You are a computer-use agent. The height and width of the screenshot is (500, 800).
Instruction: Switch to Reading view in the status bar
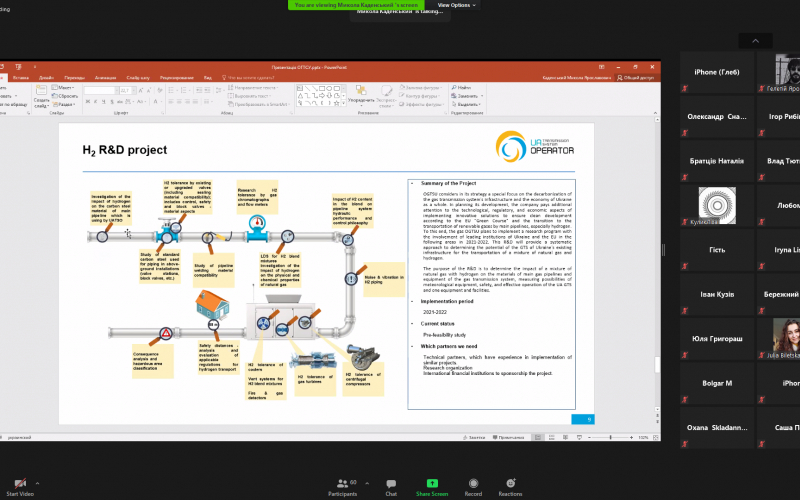[565, 437]
